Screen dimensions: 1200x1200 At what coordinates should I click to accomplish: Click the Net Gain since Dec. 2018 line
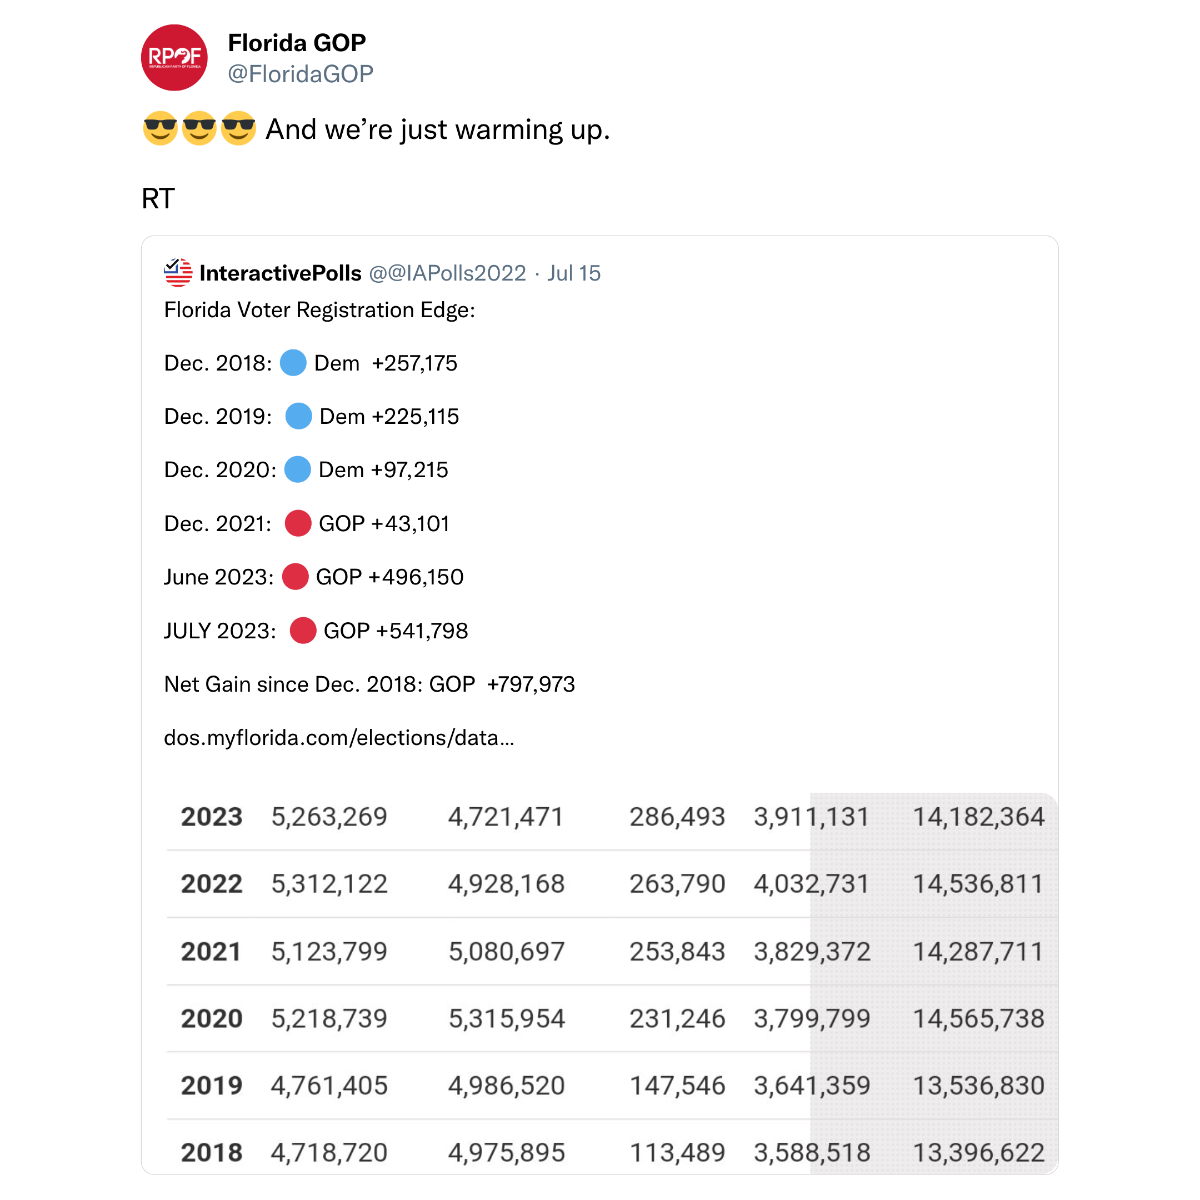point(369,685)
